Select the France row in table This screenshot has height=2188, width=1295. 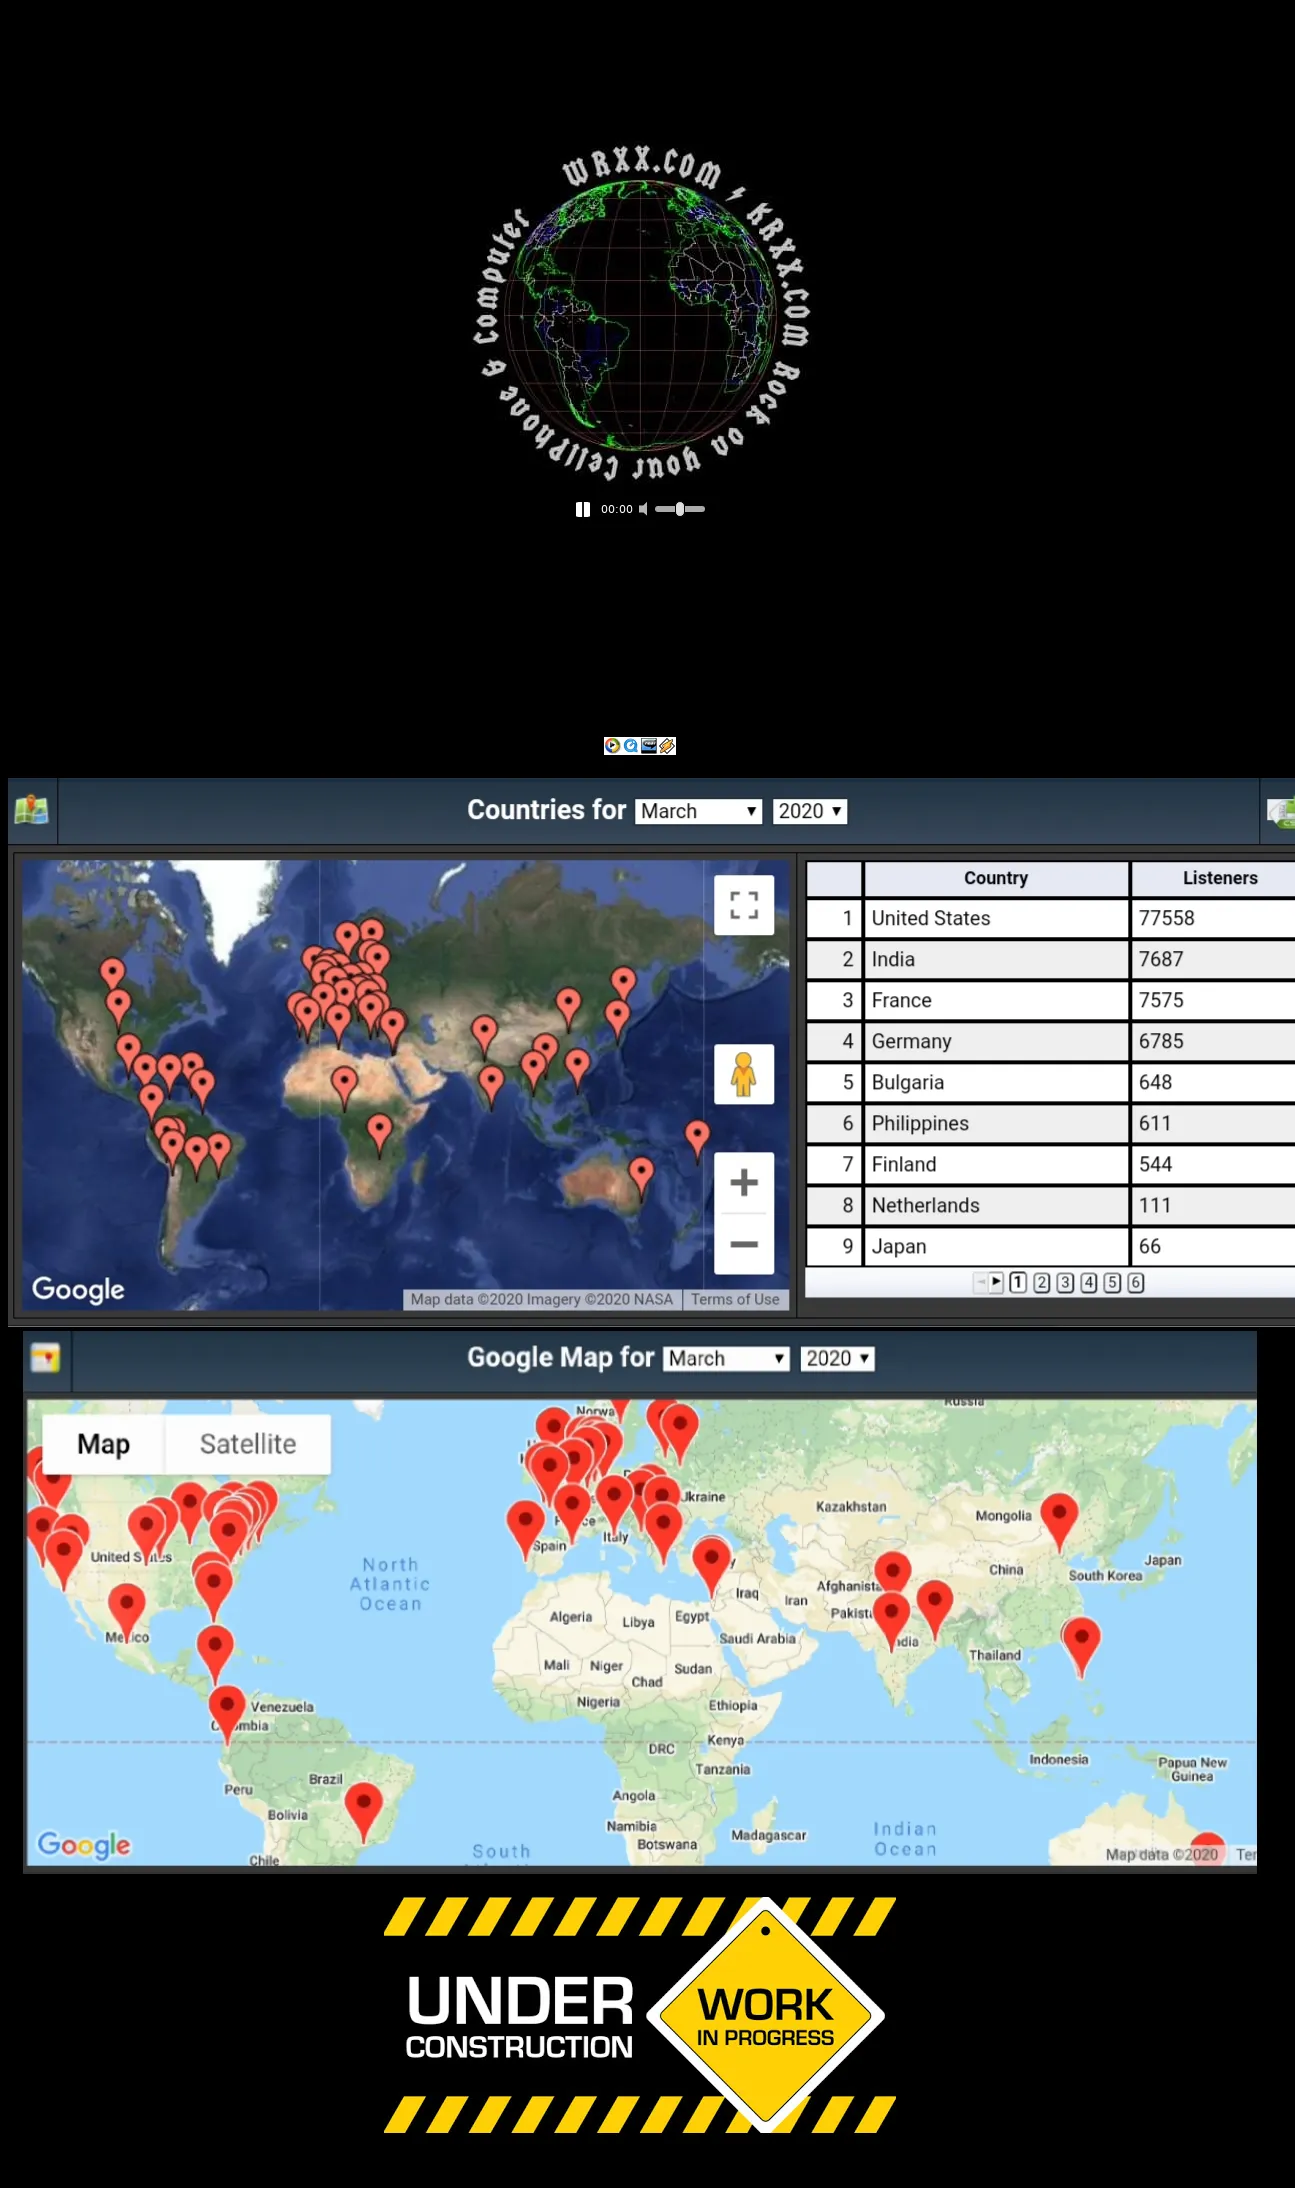pyautogui.click(x=1051, y=1000)
